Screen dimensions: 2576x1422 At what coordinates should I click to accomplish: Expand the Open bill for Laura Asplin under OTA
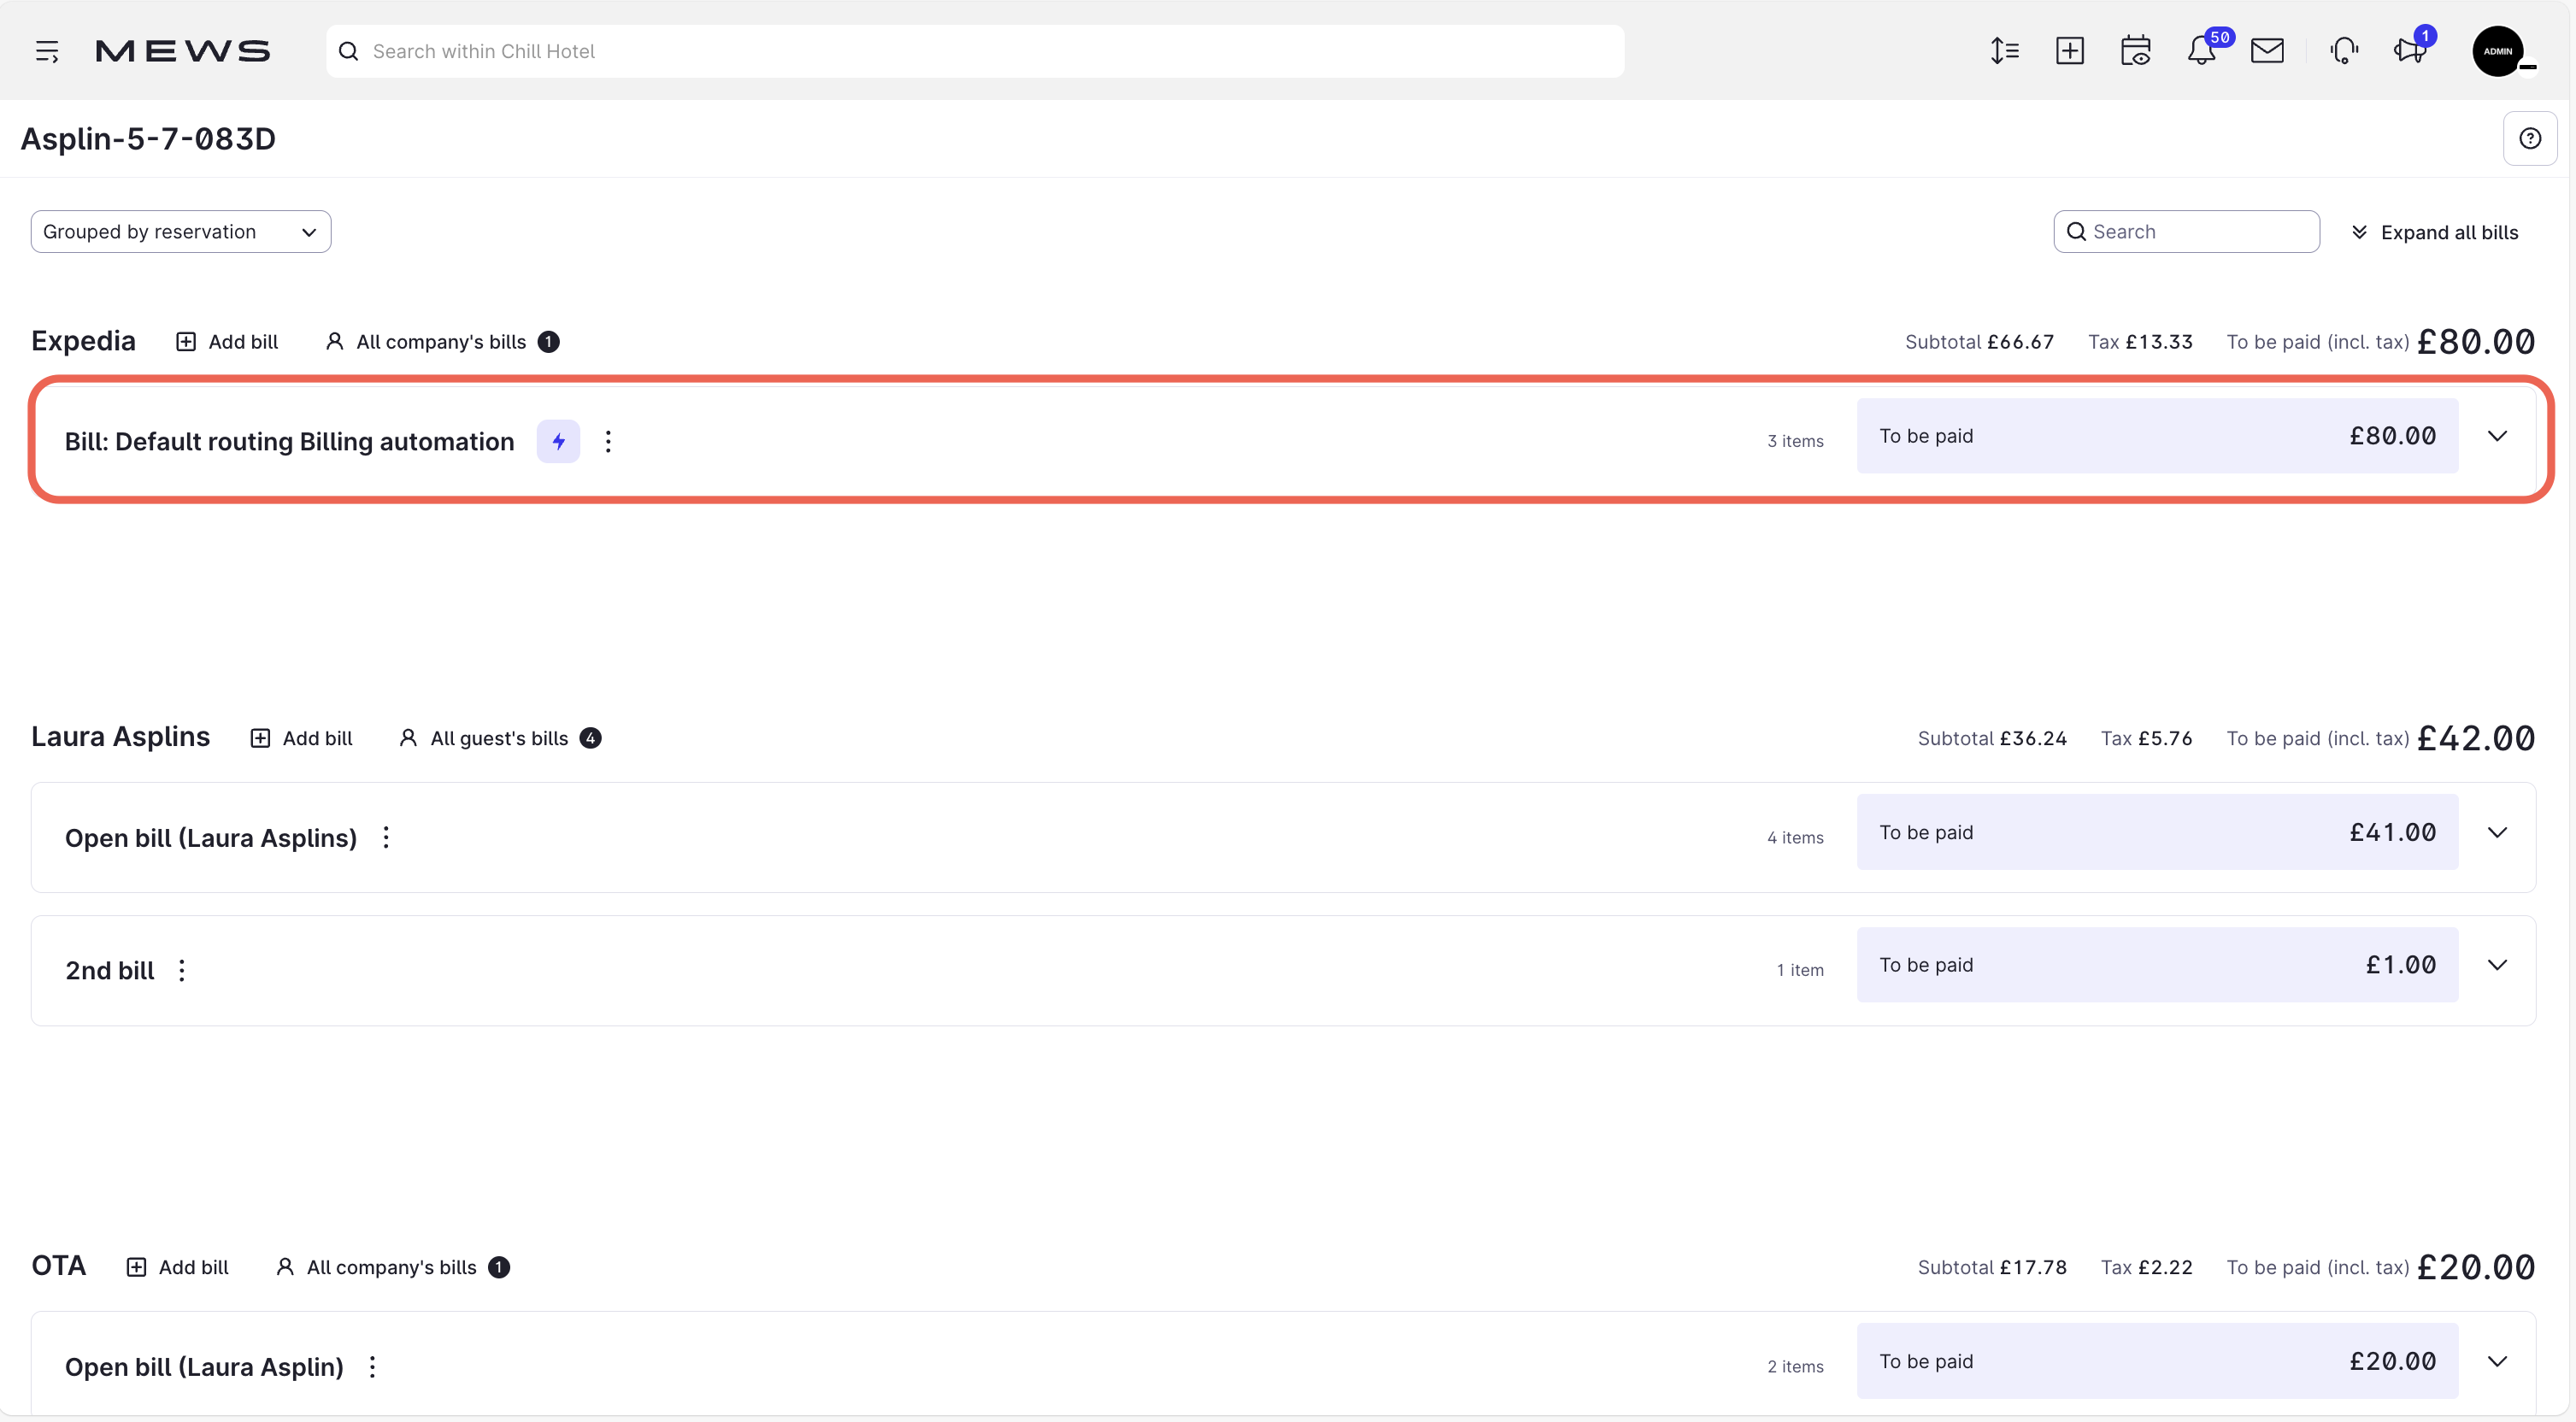point(2497,1361)
